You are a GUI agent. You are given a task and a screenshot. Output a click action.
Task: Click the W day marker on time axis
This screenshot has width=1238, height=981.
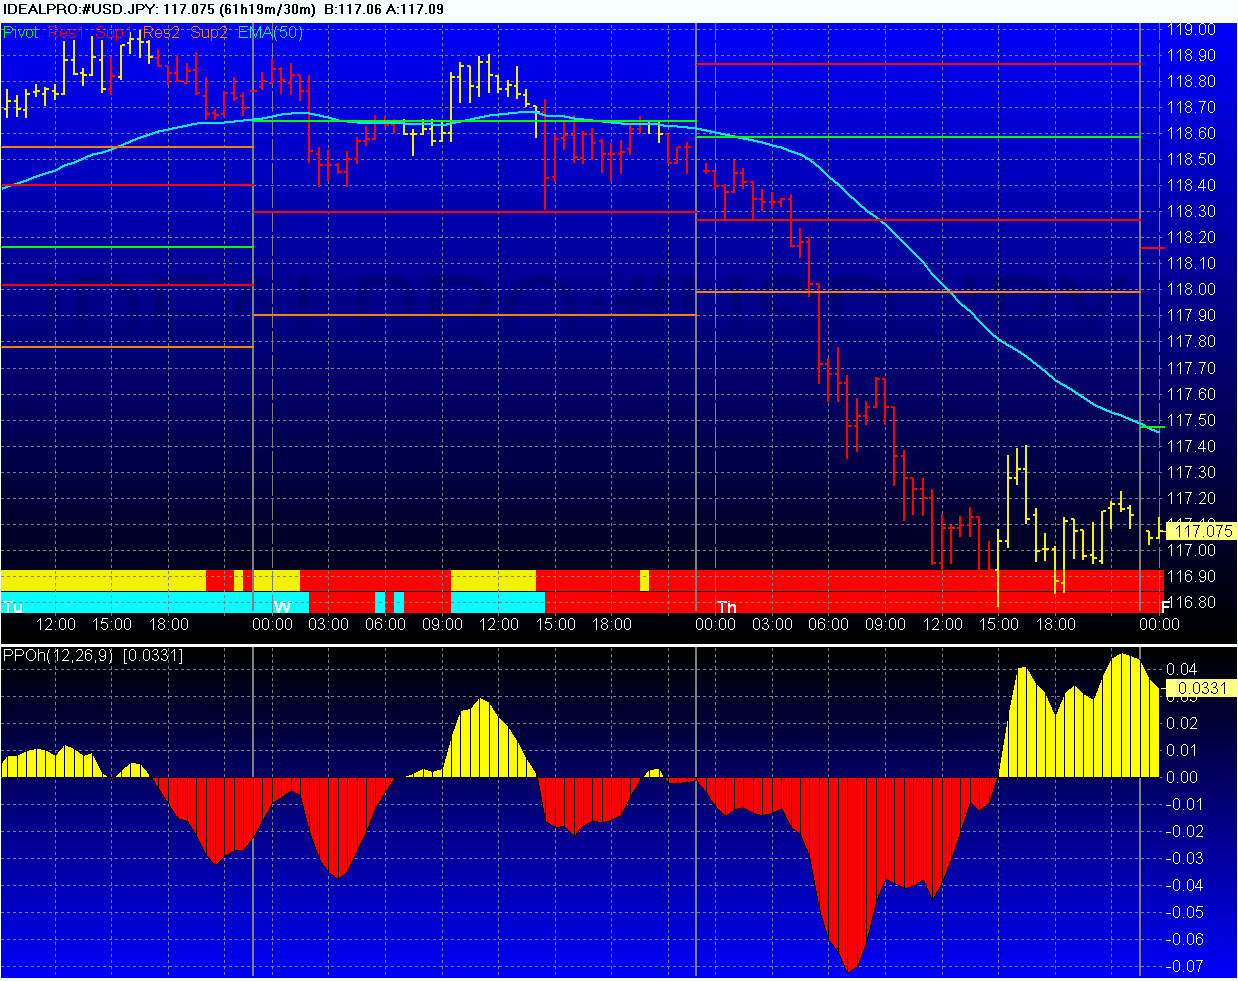tap(282, 607)
